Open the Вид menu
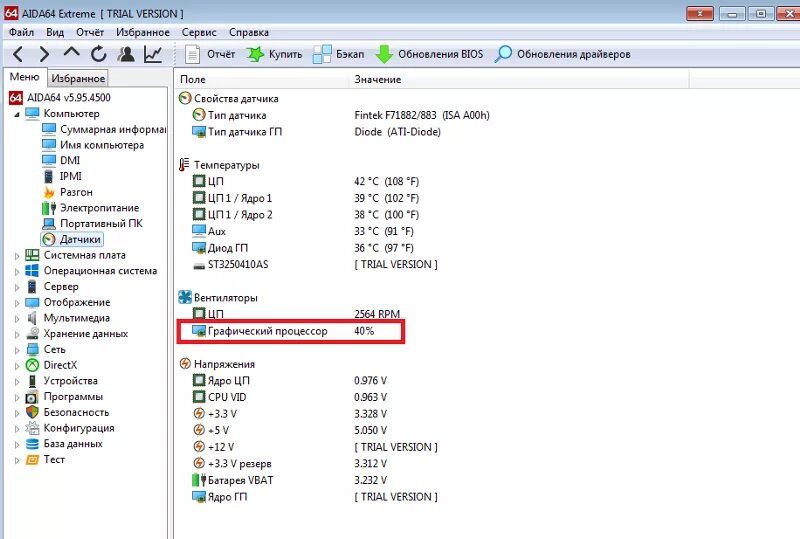The image size is (800, 539). point(55,32)
